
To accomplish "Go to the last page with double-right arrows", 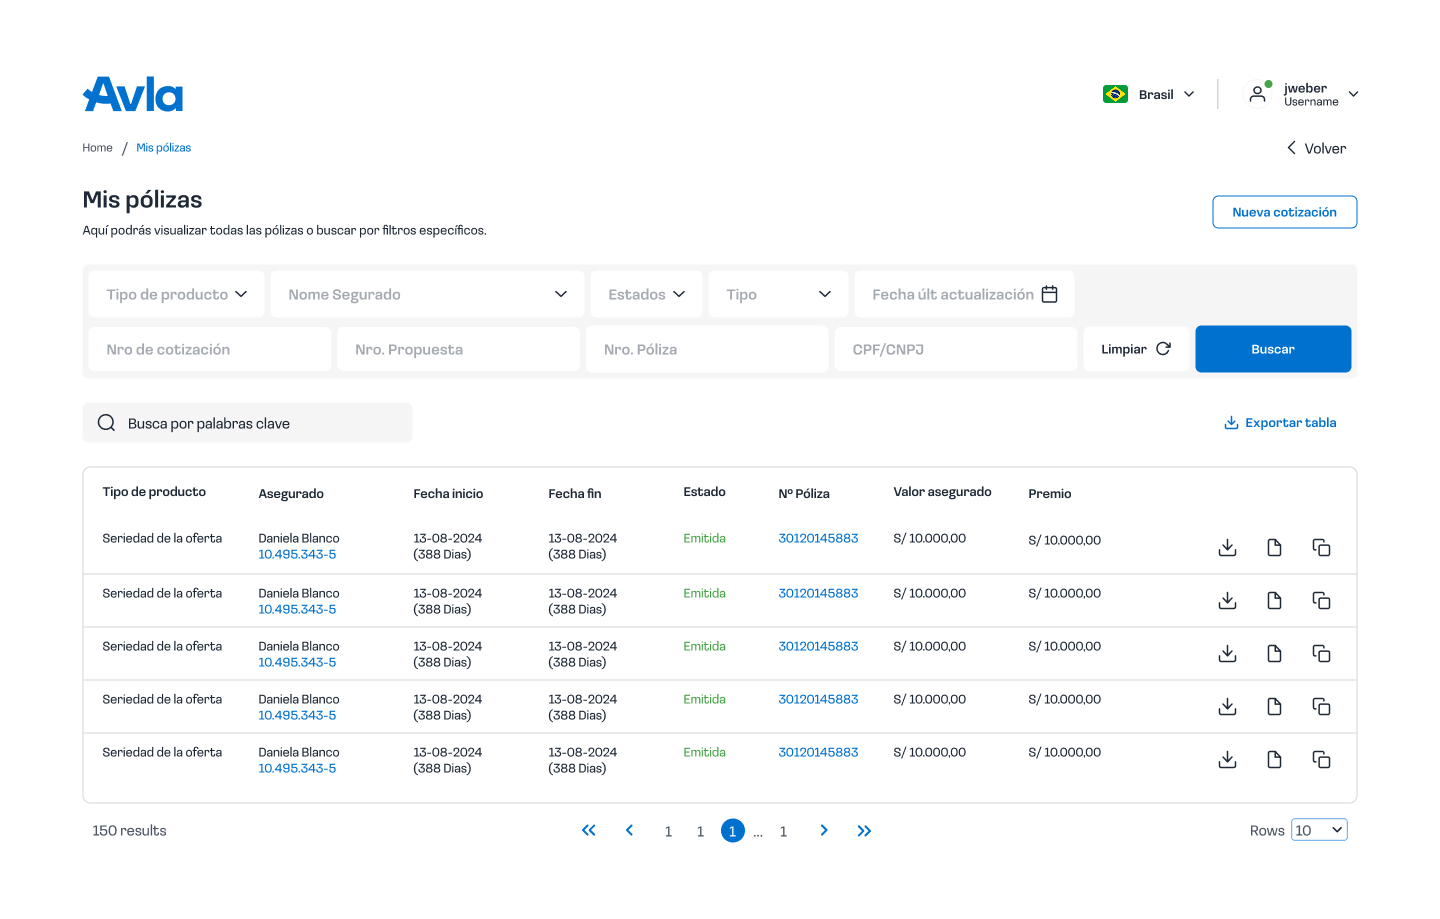I will pos(864,831).
